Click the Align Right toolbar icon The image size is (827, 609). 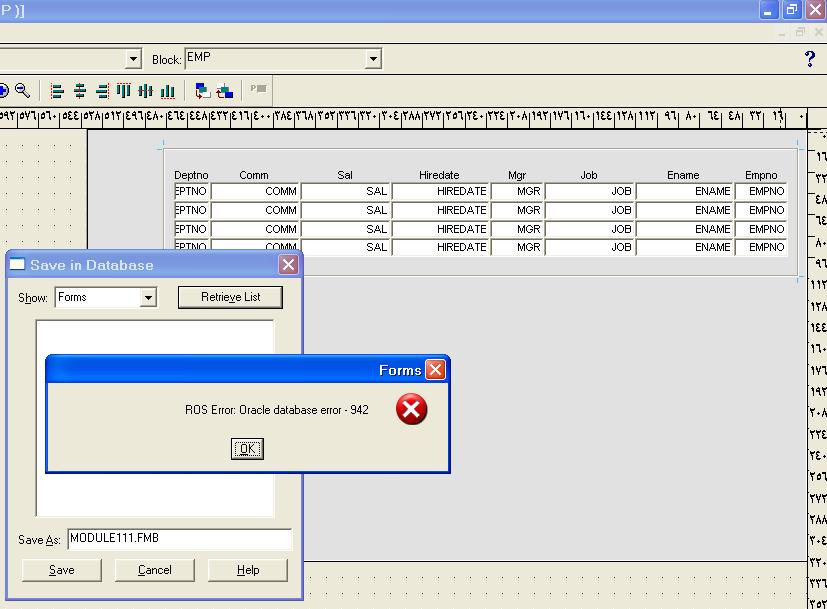(x=102, y=91)
